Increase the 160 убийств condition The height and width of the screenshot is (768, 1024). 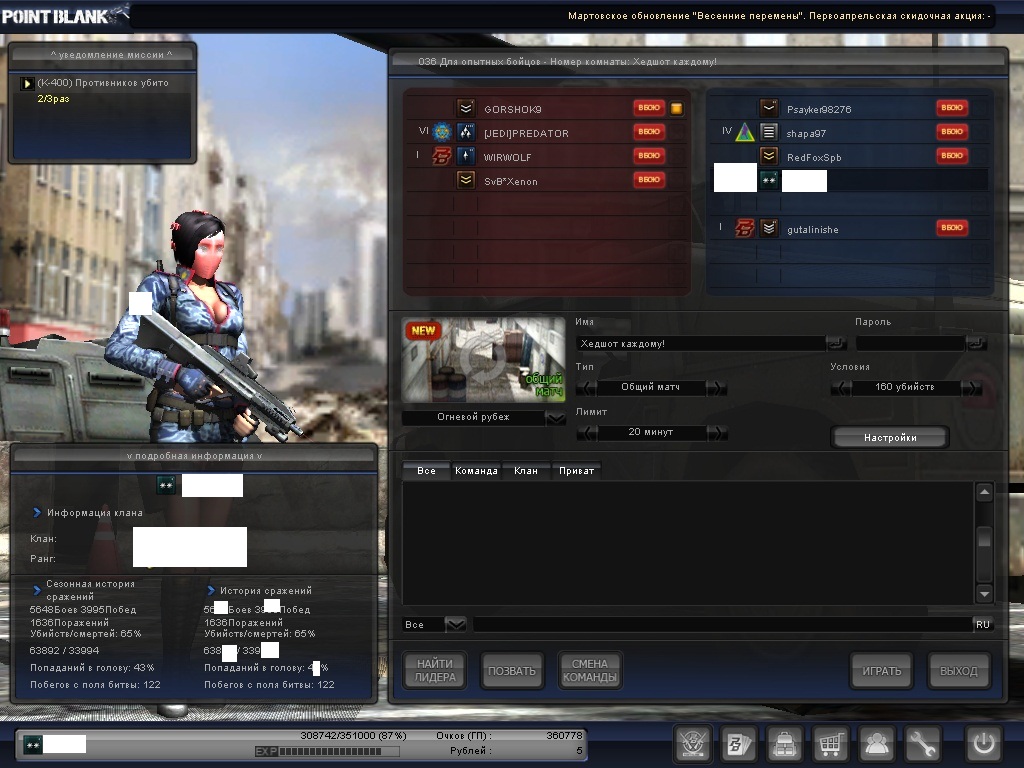pyautogui.click(x=972, y=388)
